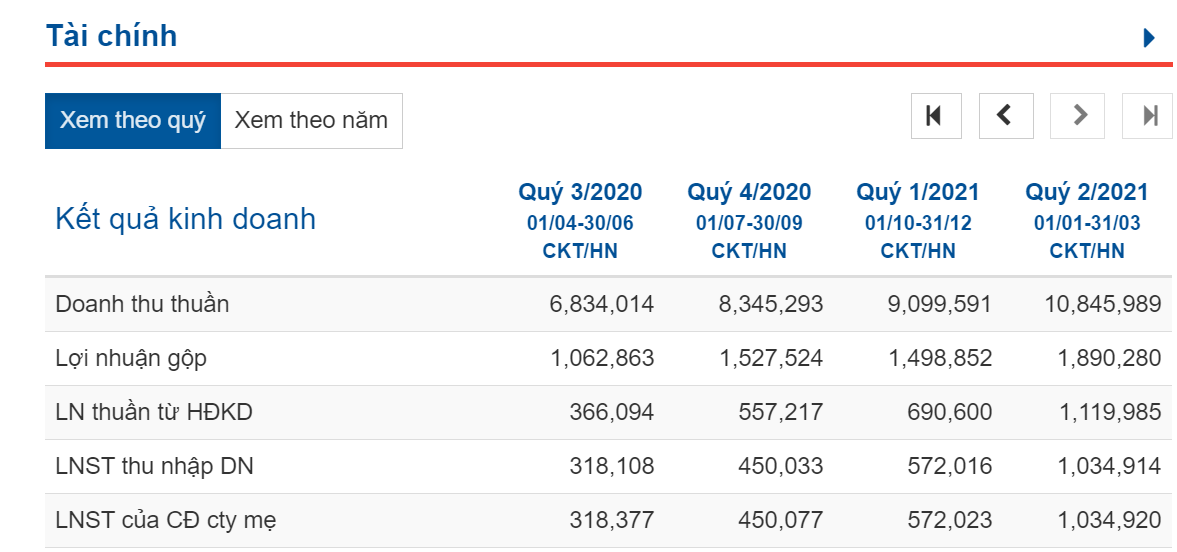1177x552 pixels.
Task: Switch to Xem theo quý tab
Action: (x=132, y=121)
